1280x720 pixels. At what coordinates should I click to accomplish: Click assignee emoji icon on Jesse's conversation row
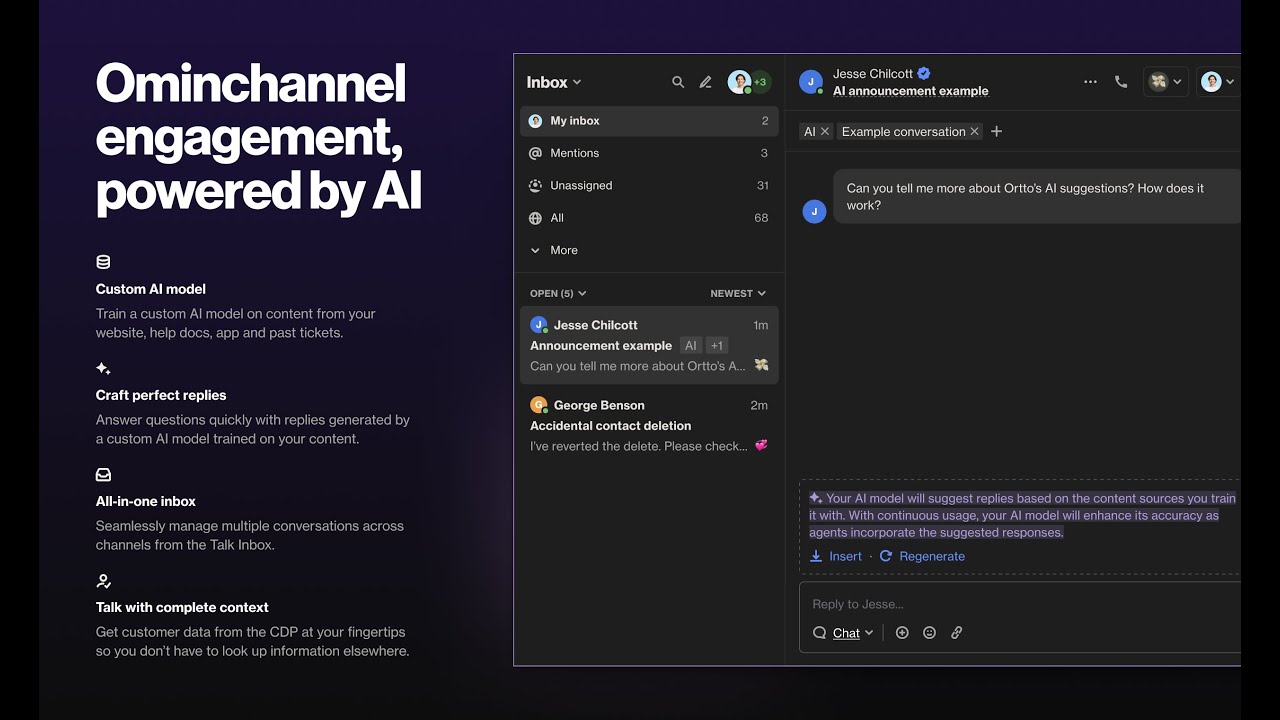[761, 365]
